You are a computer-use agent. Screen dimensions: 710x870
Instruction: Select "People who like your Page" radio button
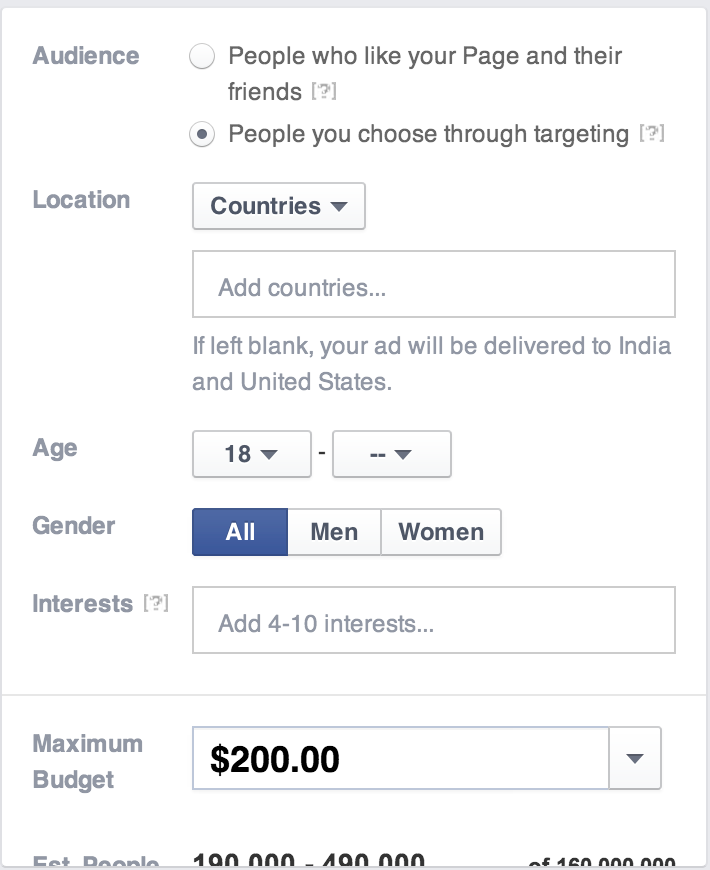(x=202, y=58)
